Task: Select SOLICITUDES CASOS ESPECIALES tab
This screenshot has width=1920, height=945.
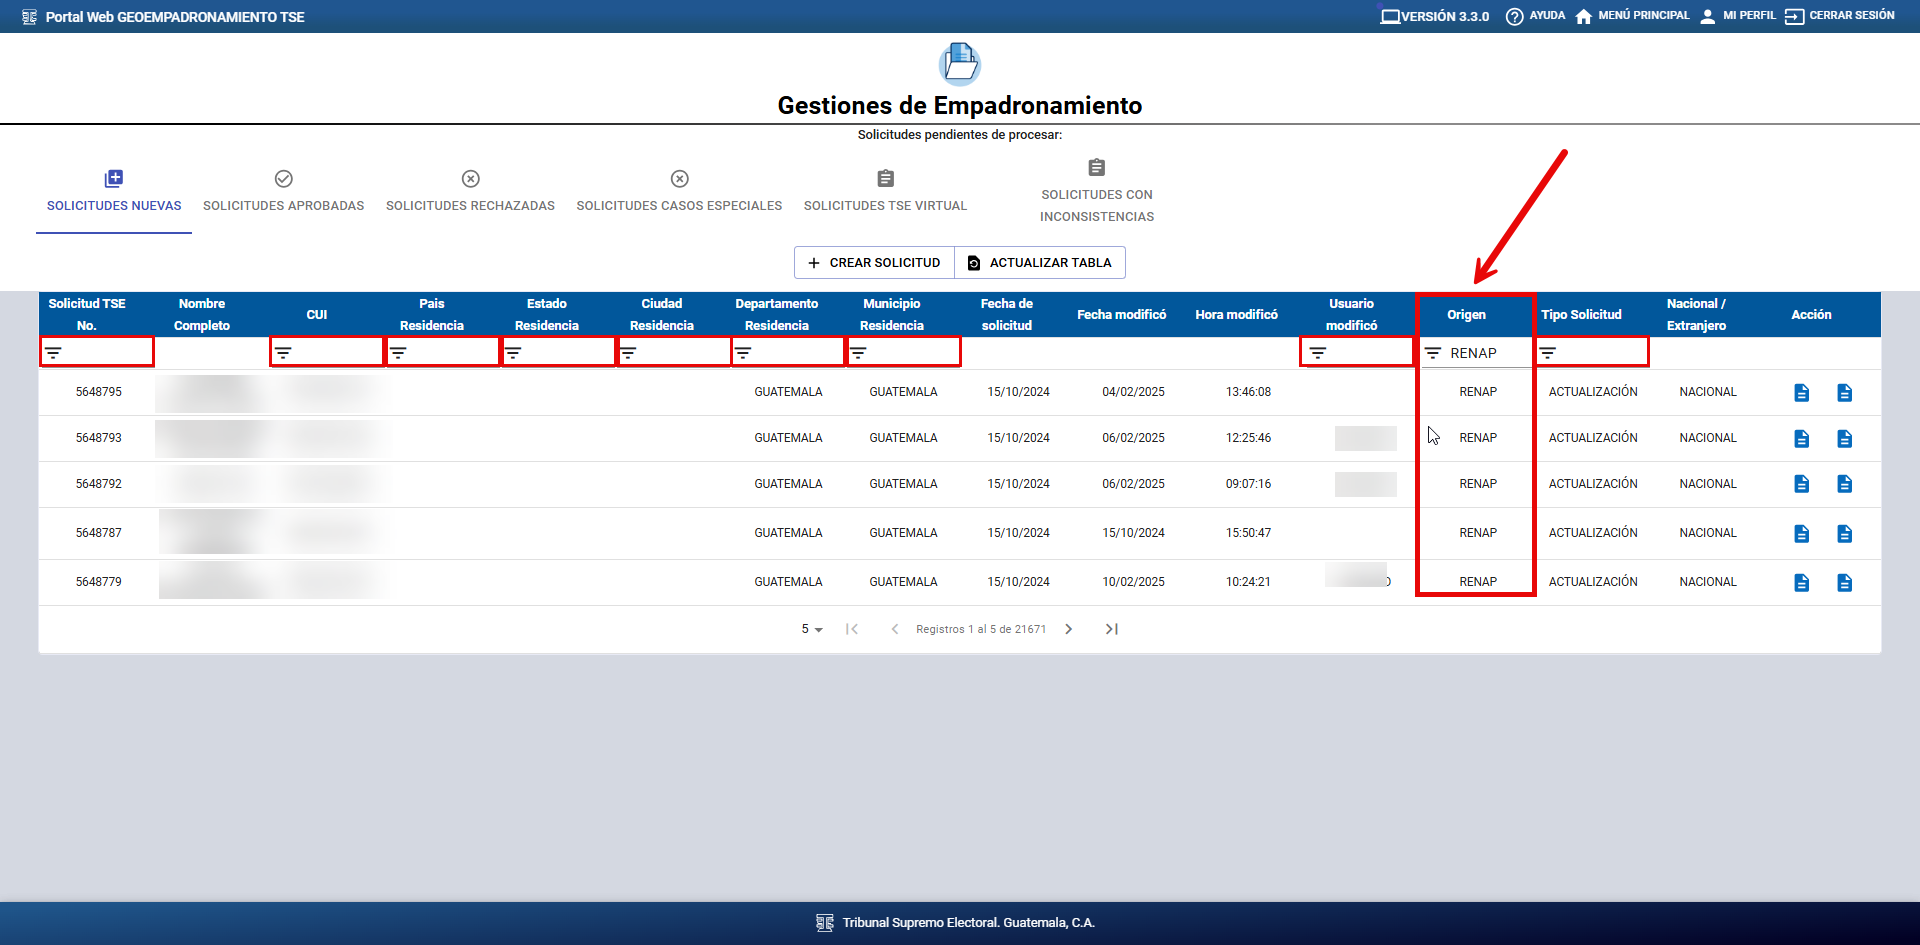Action: pyautogui.click(x=679, y=192)
